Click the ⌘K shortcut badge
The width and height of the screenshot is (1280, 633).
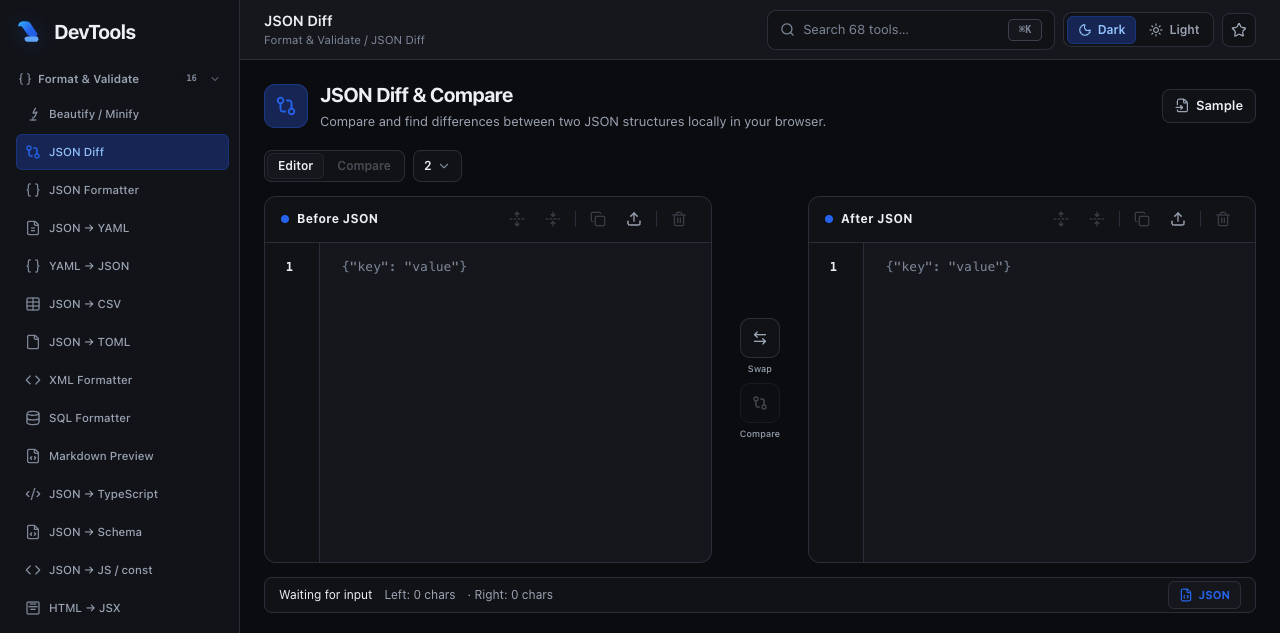(1025, 30)
